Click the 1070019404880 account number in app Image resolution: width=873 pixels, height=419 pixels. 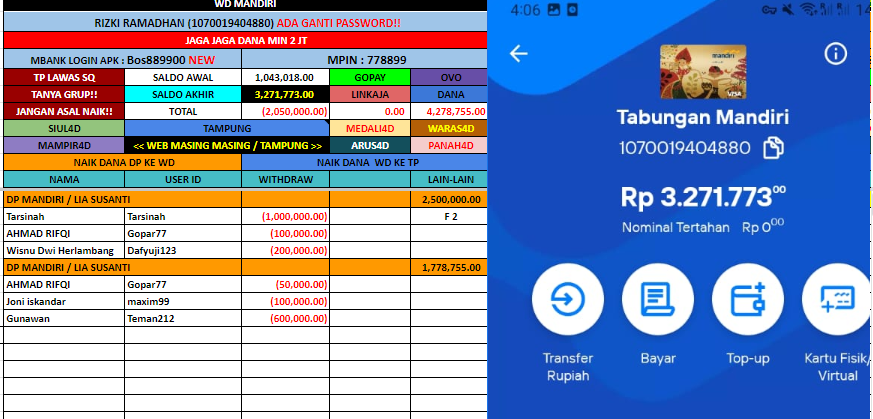click(685, 148)
